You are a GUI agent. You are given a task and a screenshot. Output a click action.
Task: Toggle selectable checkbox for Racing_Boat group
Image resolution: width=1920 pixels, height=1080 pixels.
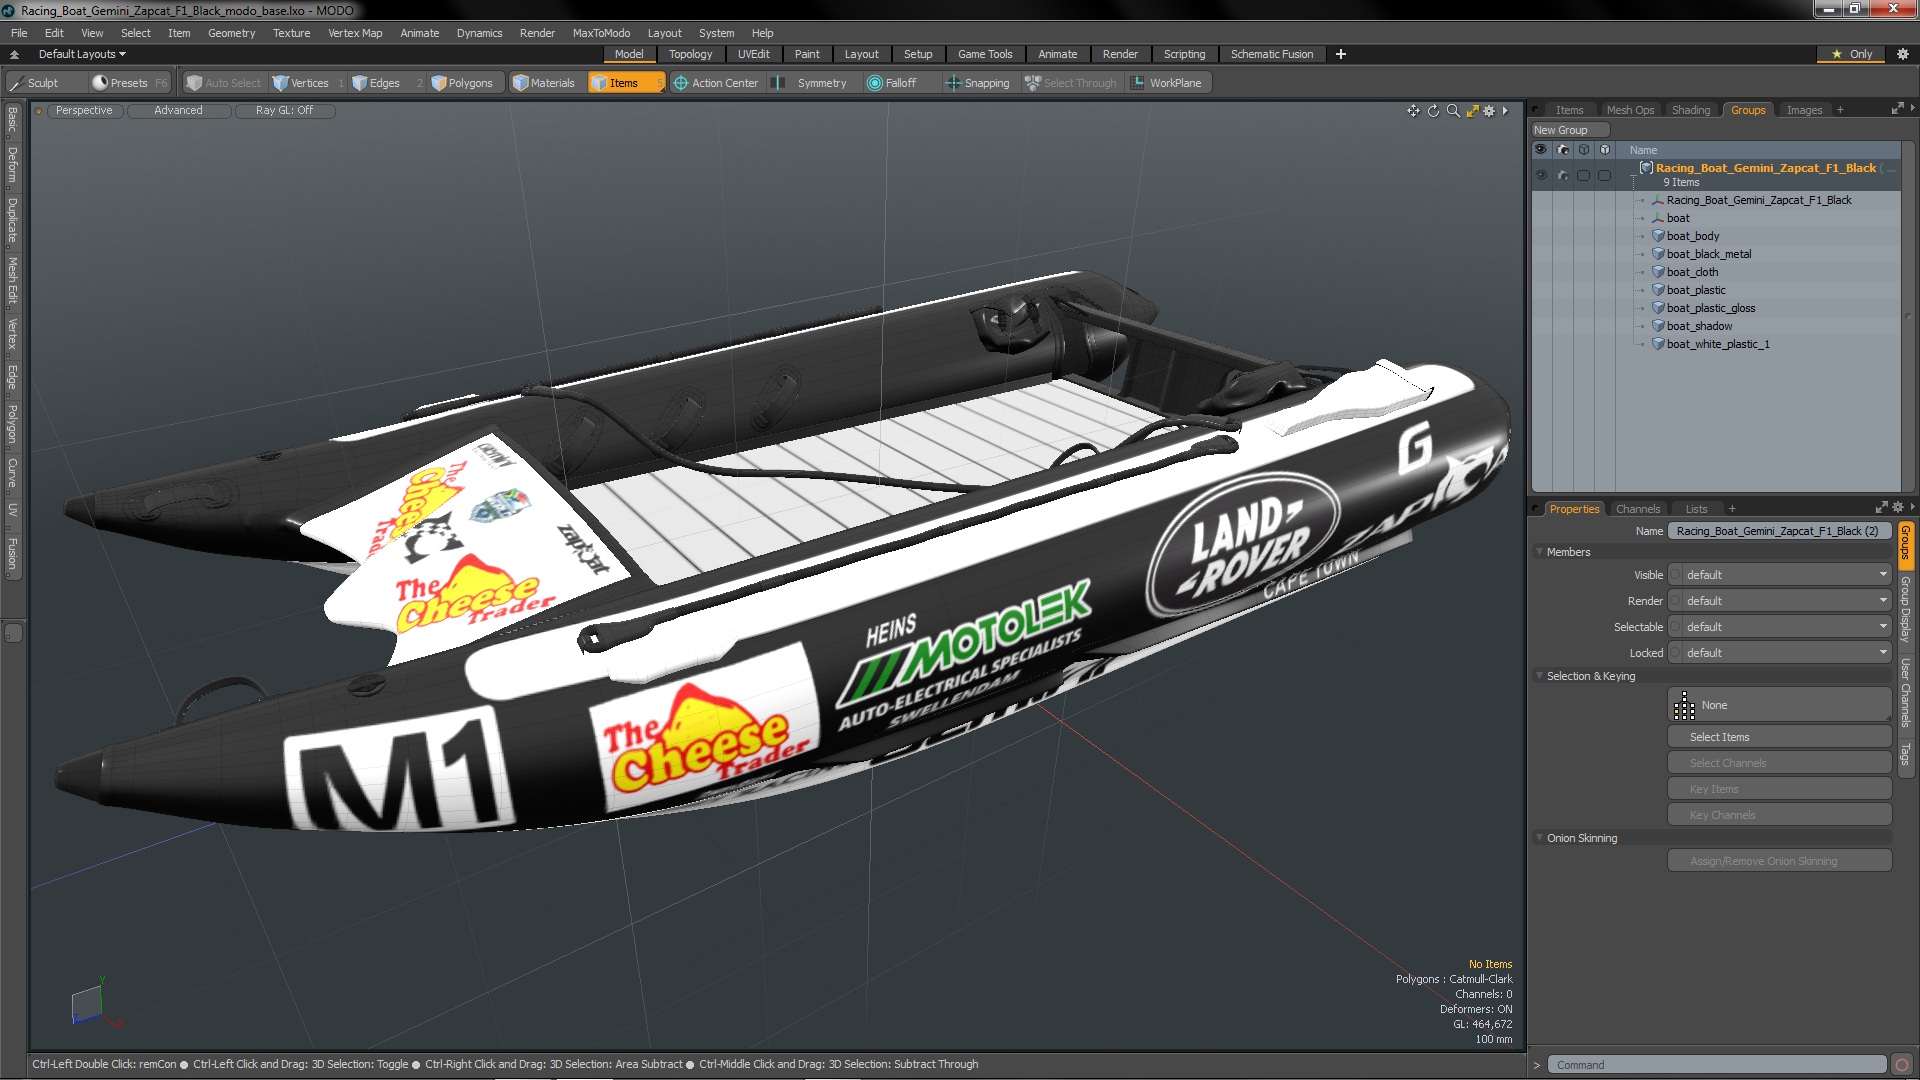[1584, 175]
